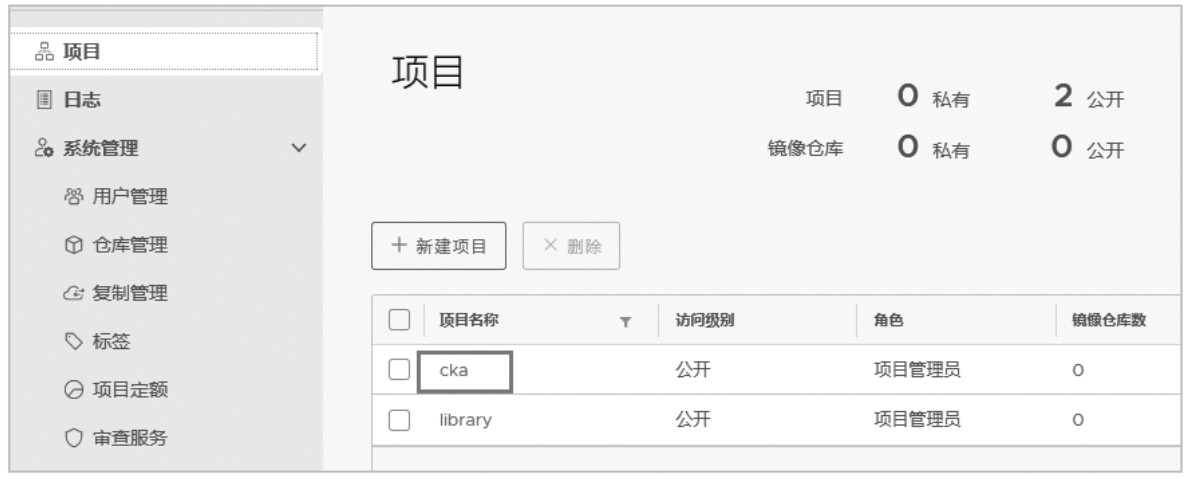Collapse the 系统管理 chevron

tap(299, 148)
